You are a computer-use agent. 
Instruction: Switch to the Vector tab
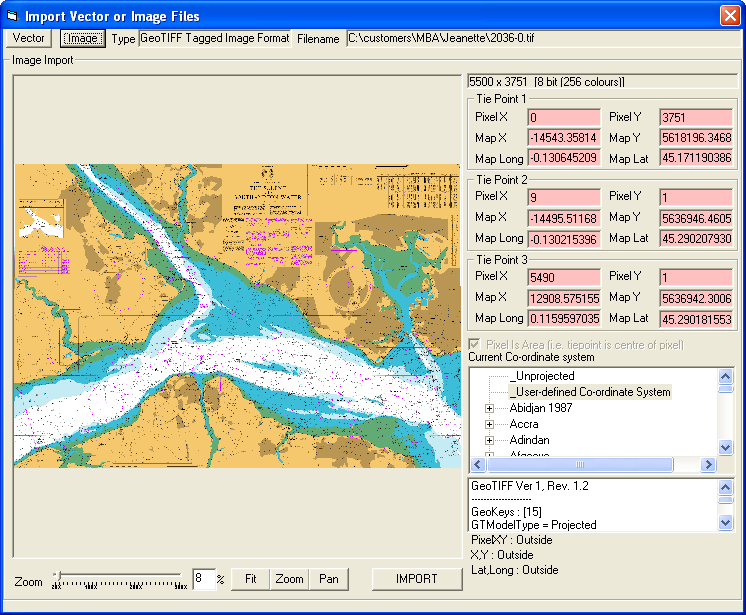click(x=29, y=39)
